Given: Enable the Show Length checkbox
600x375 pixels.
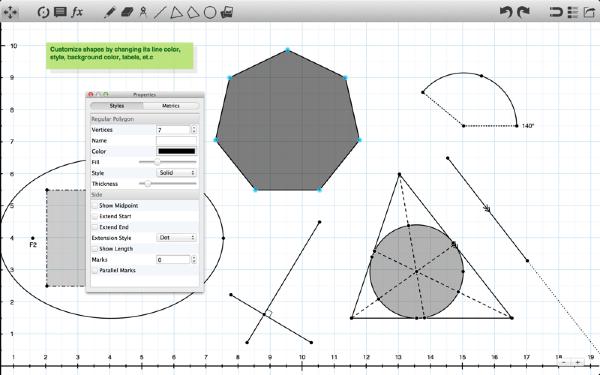Looking at the screenshot, I should [95, 249].
